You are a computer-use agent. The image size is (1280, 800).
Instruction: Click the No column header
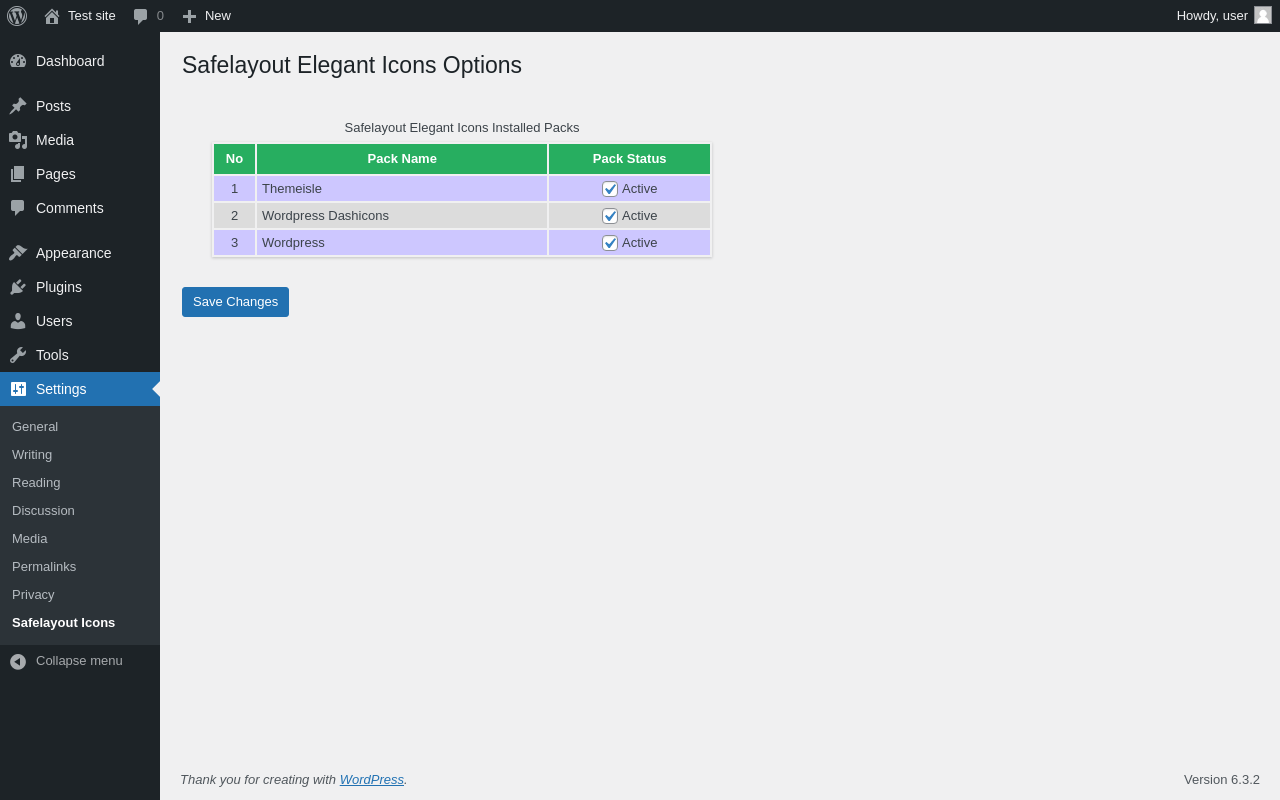(235, 159)
